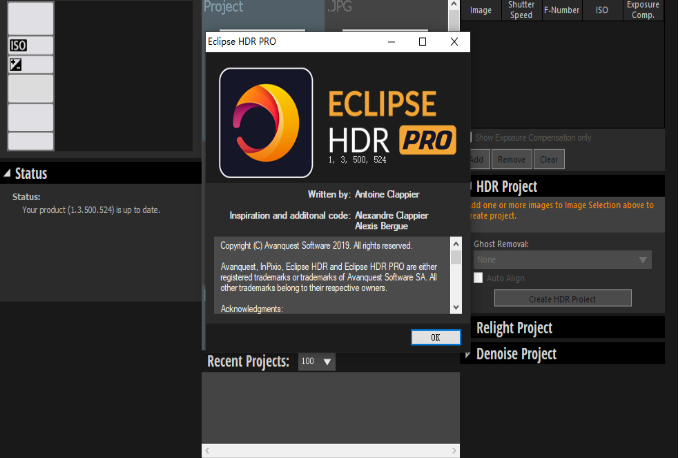The image size is (679, 458).
Task: Click the exposure compensation plus/minus icon
Action: click(x=16, y=65)
